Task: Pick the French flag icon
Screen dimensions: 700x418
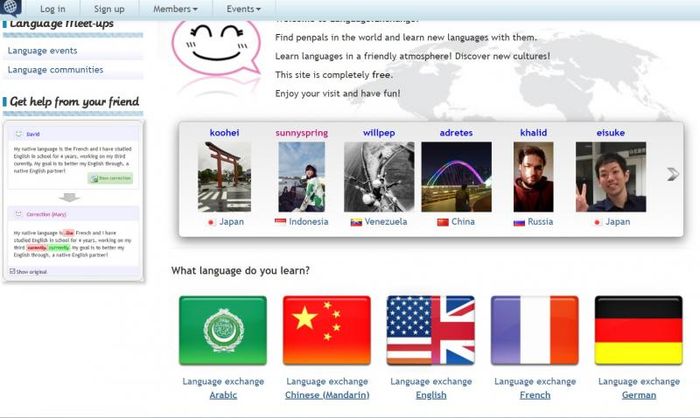Action: [x=535, y=330]
